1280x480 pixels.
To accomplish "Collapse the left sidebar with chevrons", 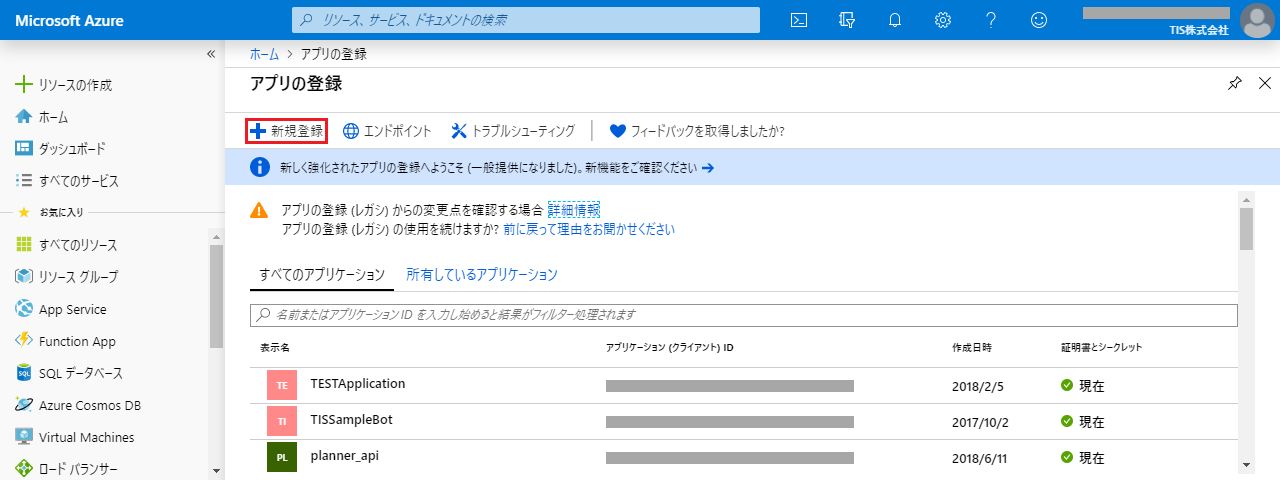I will tap(211, 54).
